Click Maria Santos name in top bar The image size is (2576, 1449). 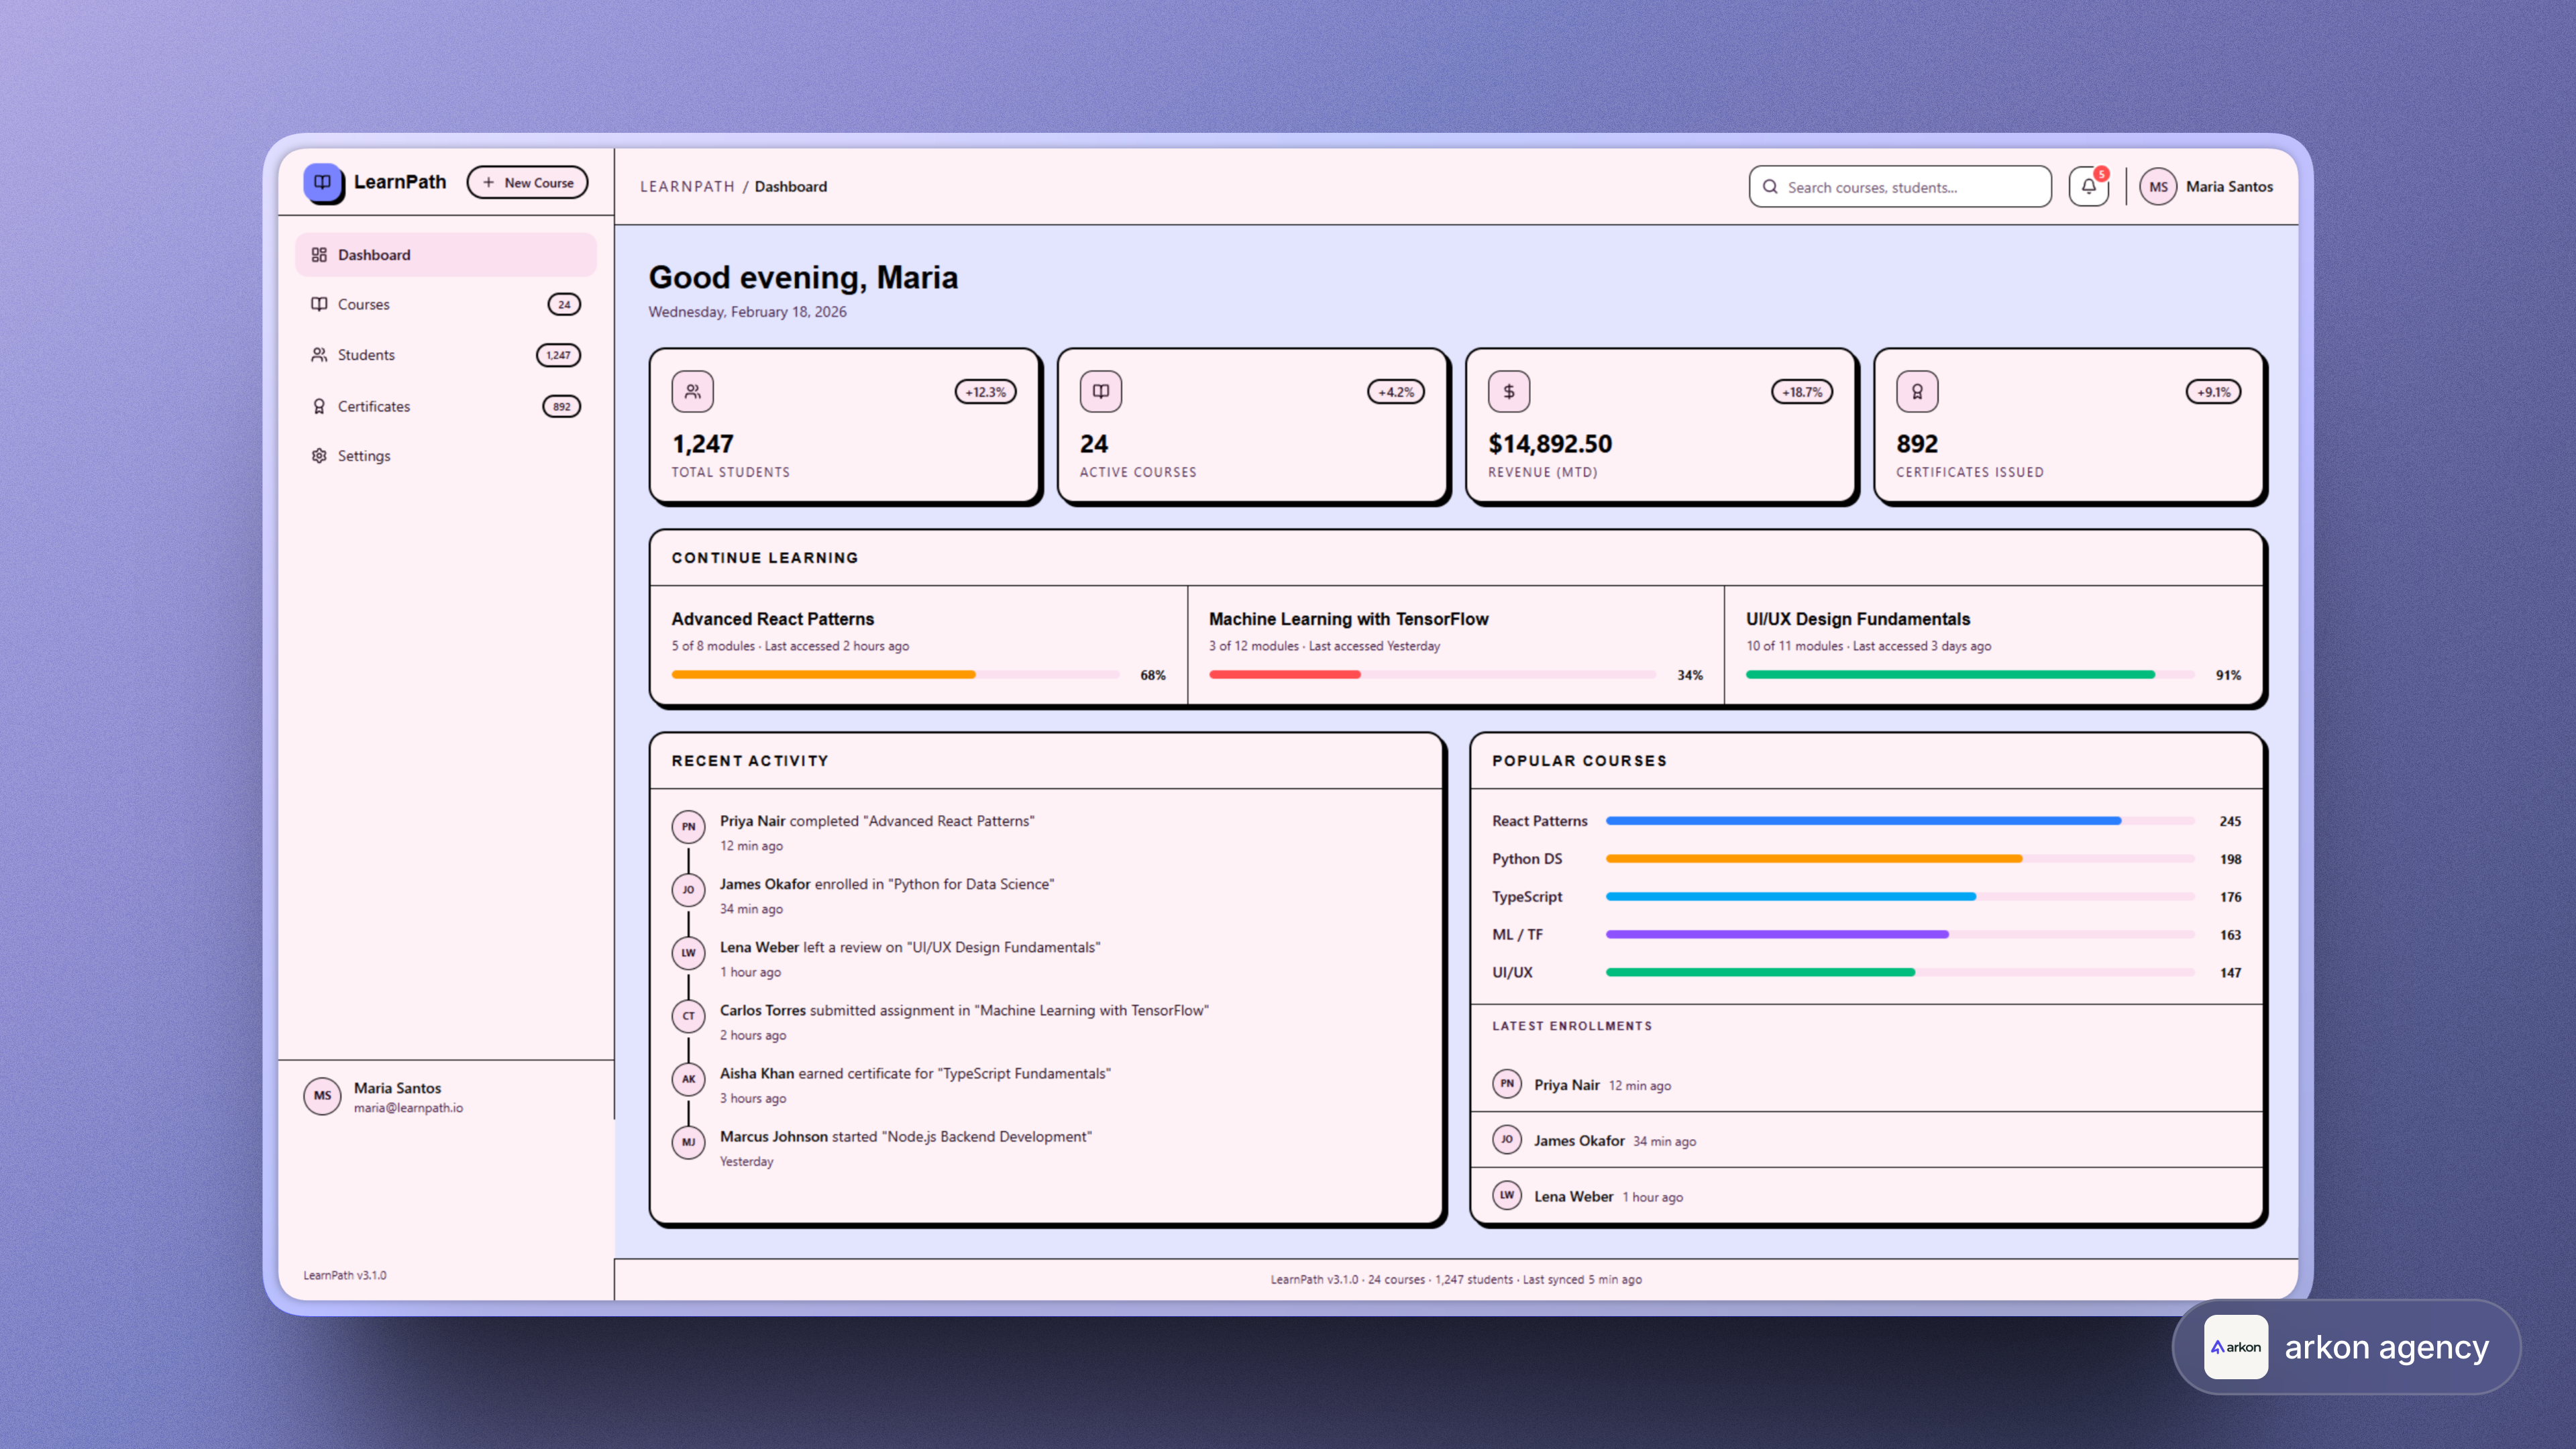(2229, 187)
